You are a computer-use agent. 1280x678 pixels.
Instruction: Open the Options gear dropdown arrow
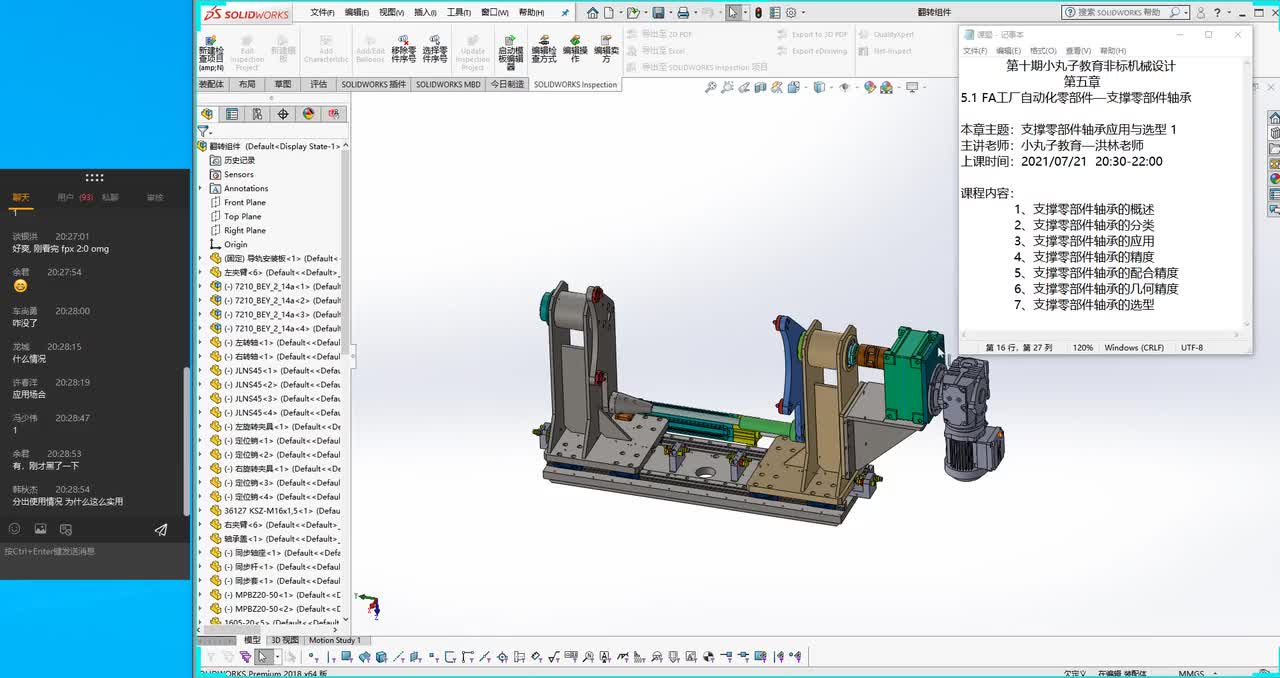pyautogui.click(x=803, y=13)
